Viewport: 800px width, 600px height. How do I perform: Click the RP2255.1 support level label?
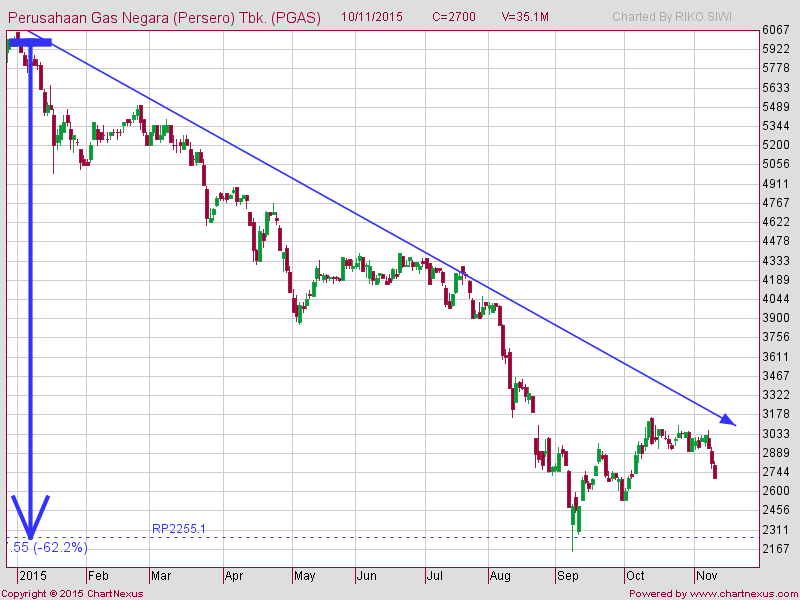pos(179,529)
